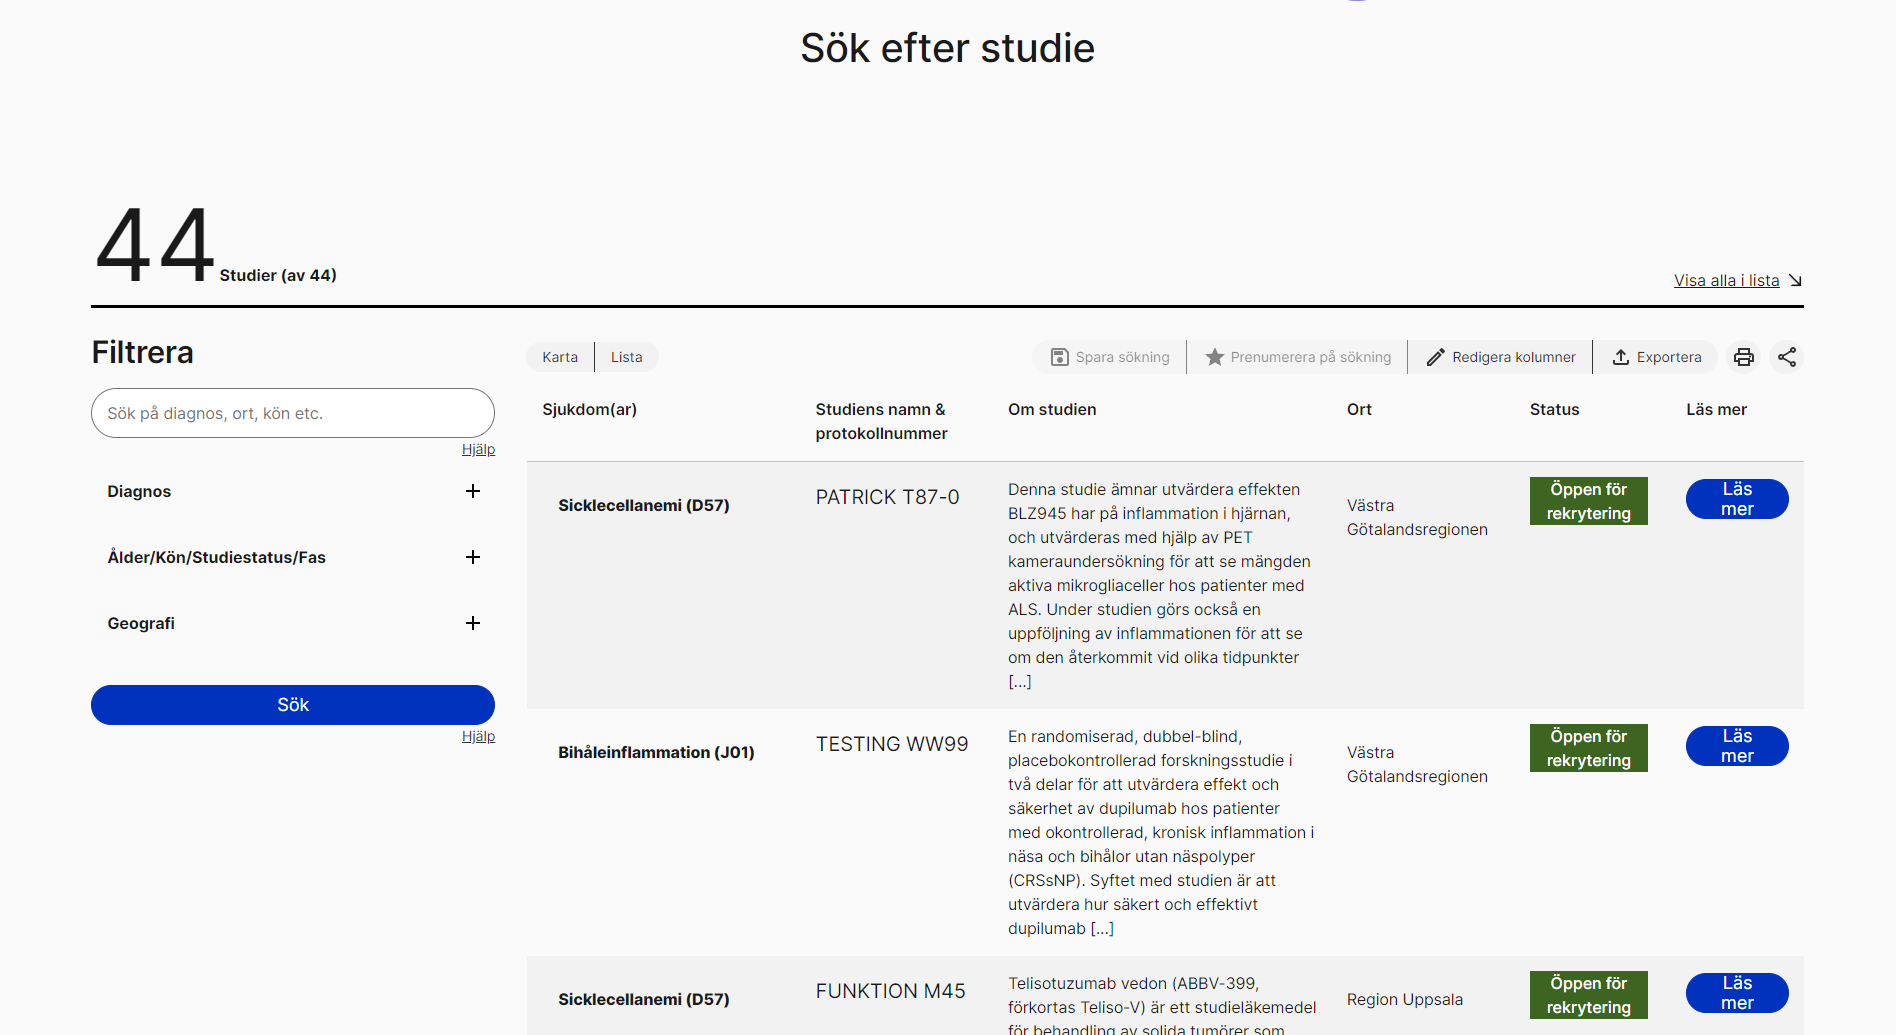Click the Hjälp link under search field

(478, 449)
